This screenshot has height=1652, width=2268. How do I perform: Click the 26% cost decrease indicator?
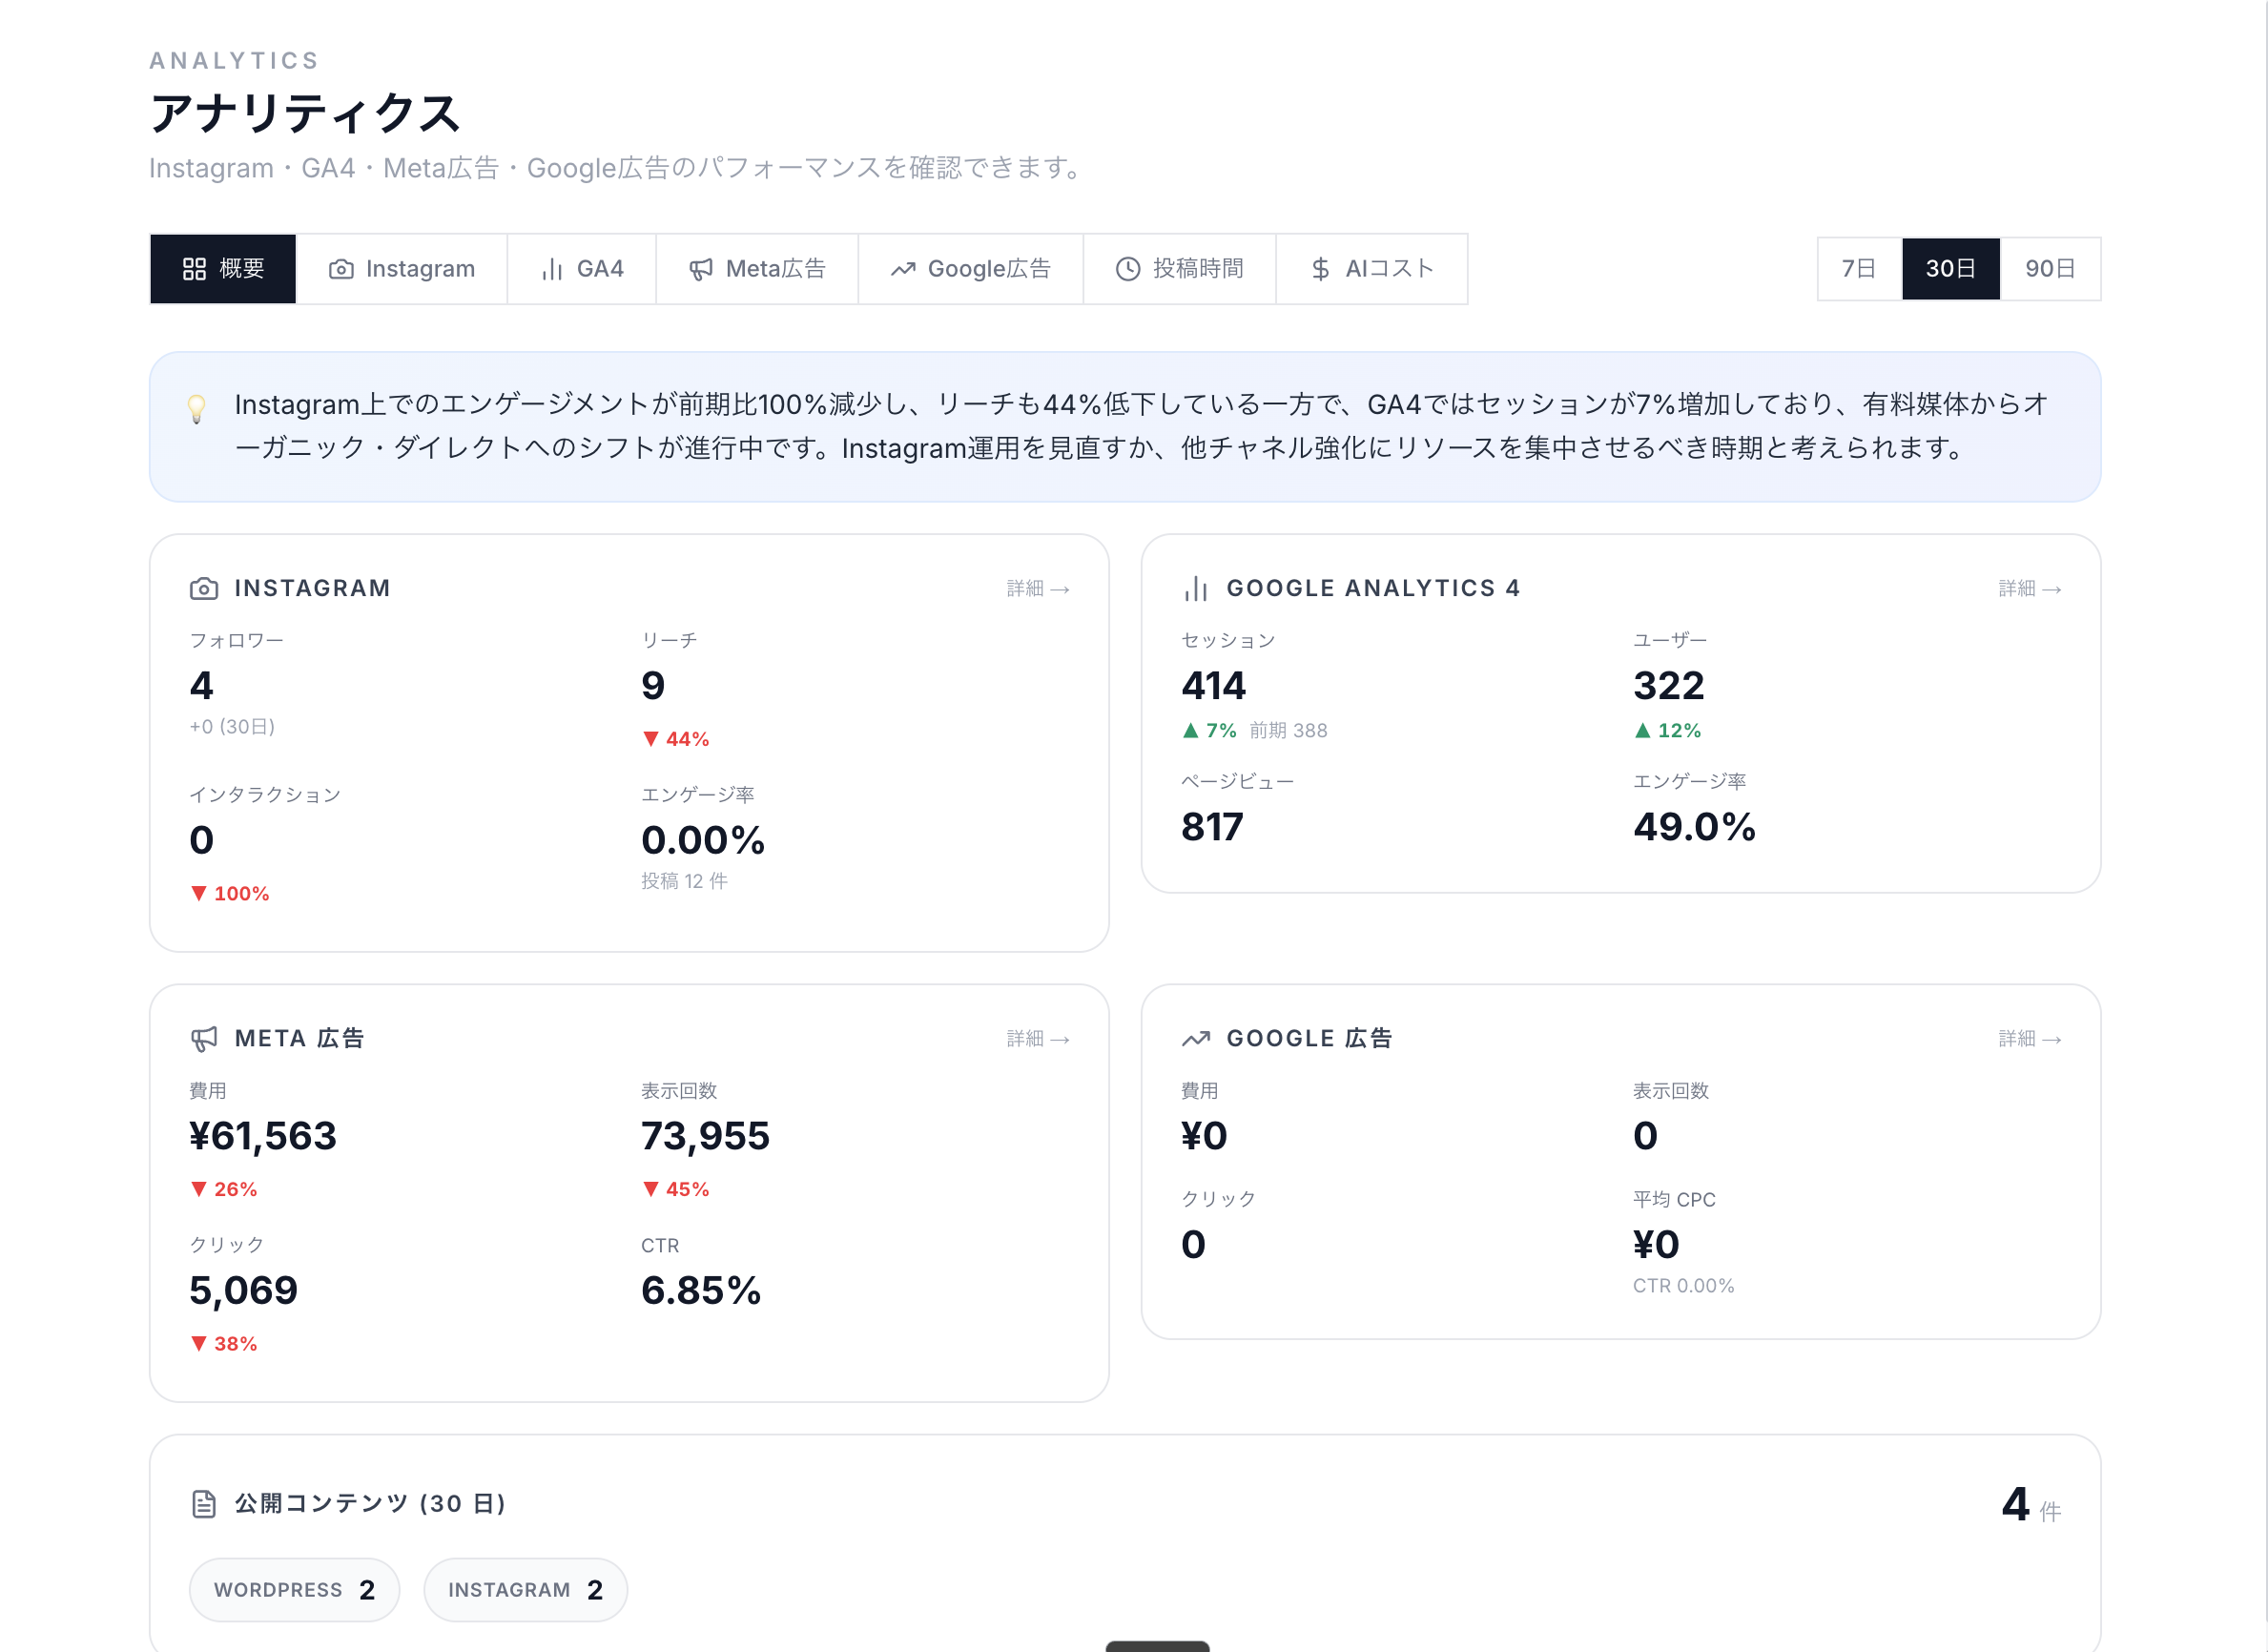223,1190
